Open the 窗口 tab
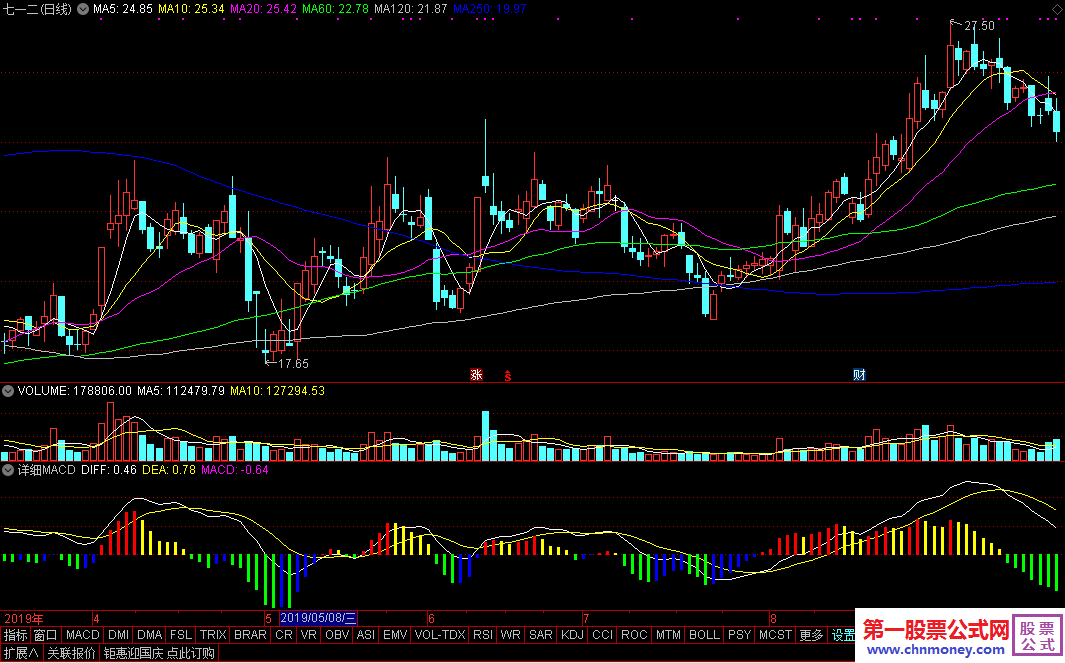This screenshot has width=1065, height=663. click(46, 635)
